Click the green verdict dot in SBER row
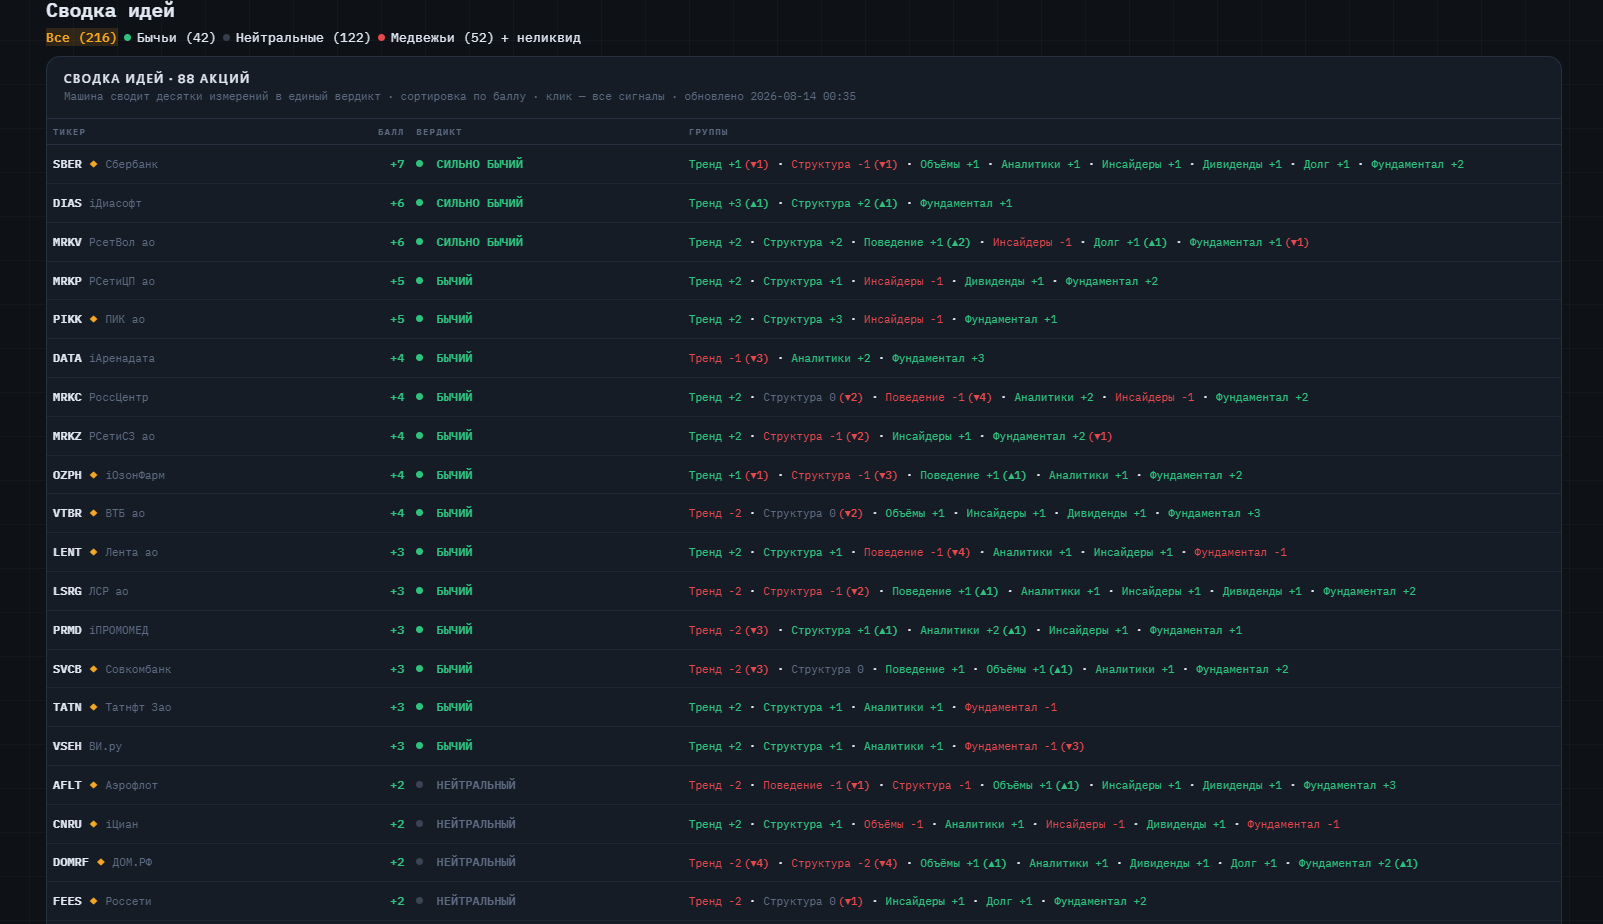The image size is (1603, 924). (x=419, y=164)
